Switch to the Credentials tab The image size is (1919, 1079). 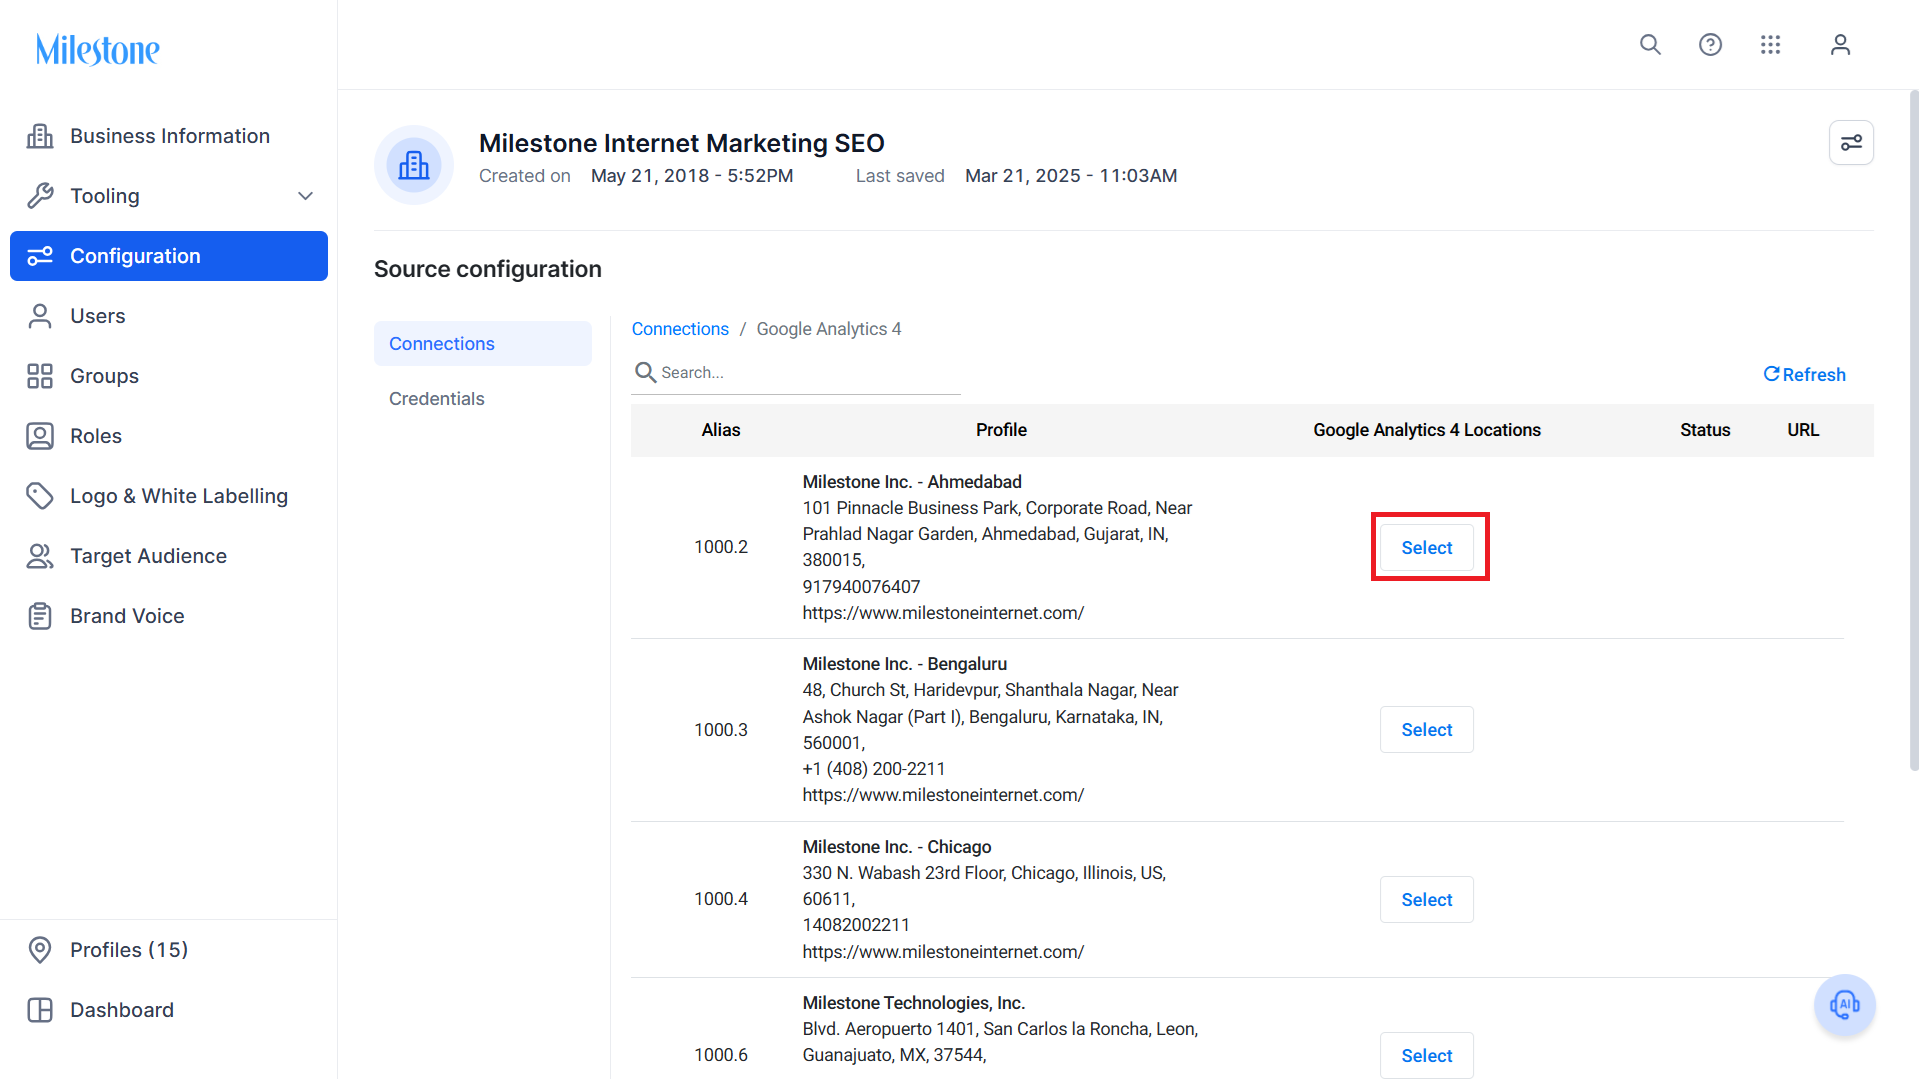click(x=482, y=398)
